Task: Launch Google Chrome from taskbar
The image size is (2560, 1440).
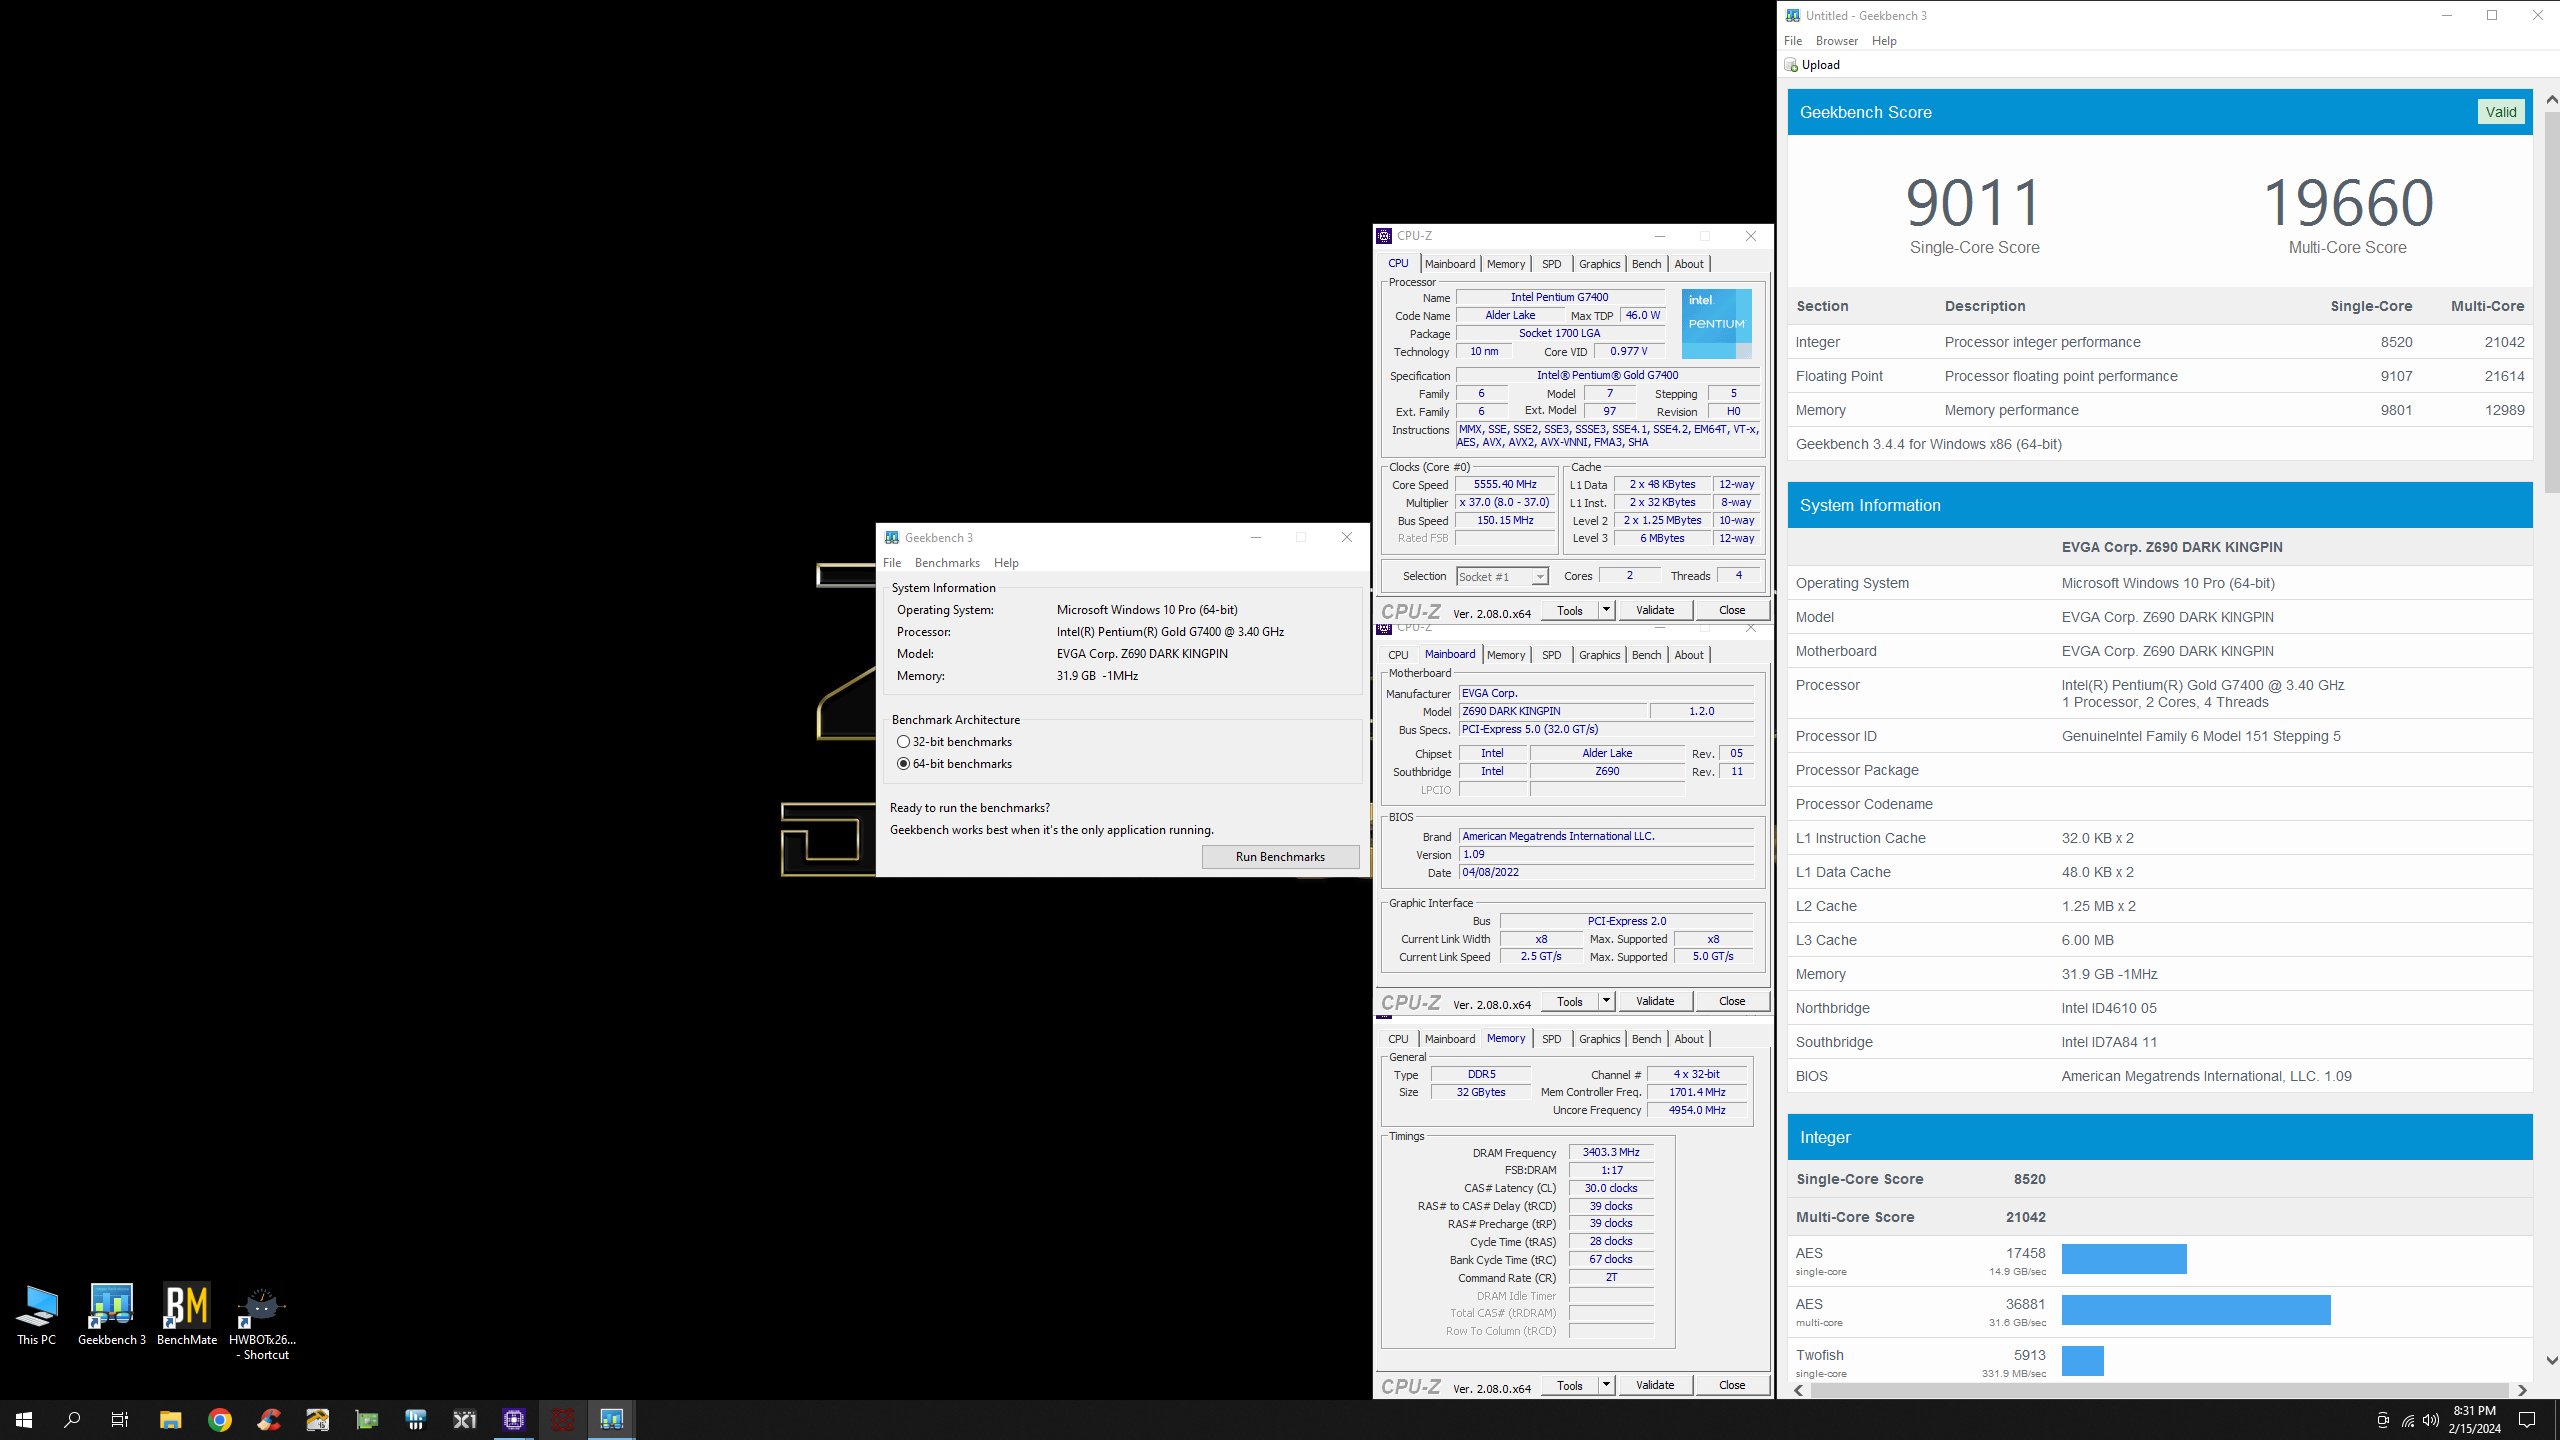Action: tap(220, 1419)
